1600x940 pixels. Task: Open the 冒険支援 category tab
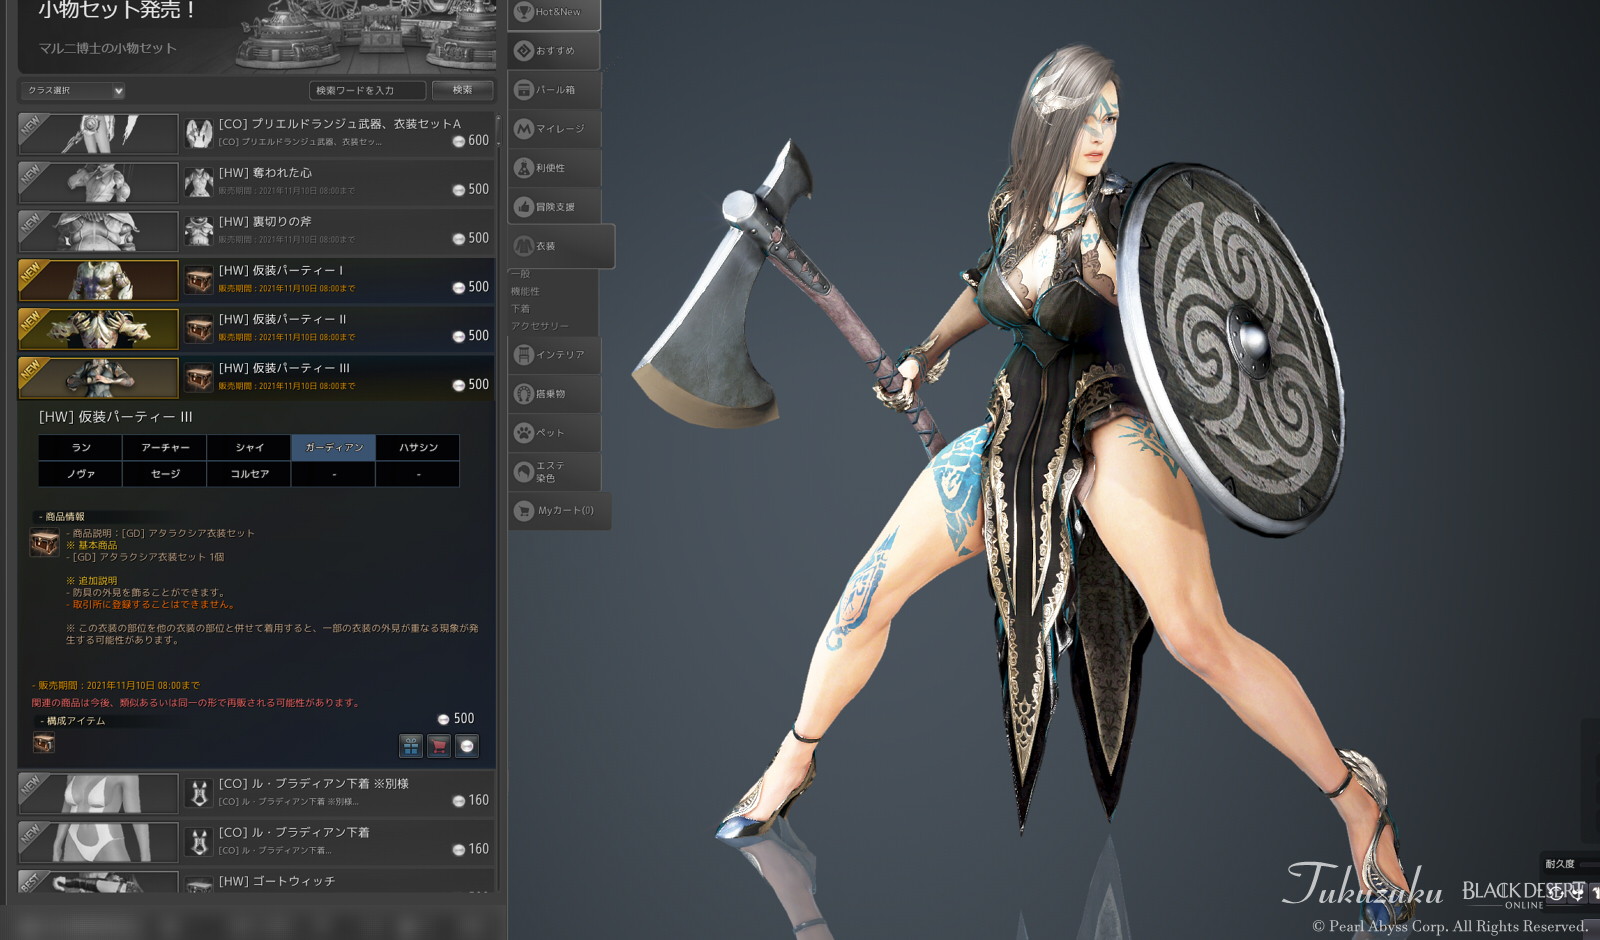click(x=555, y=207)
